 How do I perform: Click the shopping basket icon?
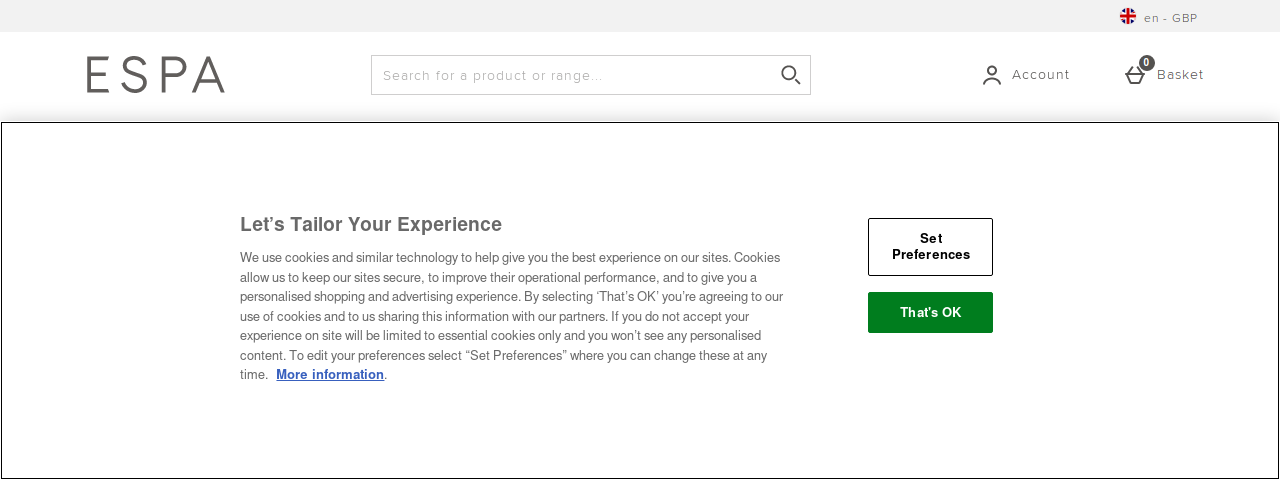pyautogui.click(x=1134, y=76)
